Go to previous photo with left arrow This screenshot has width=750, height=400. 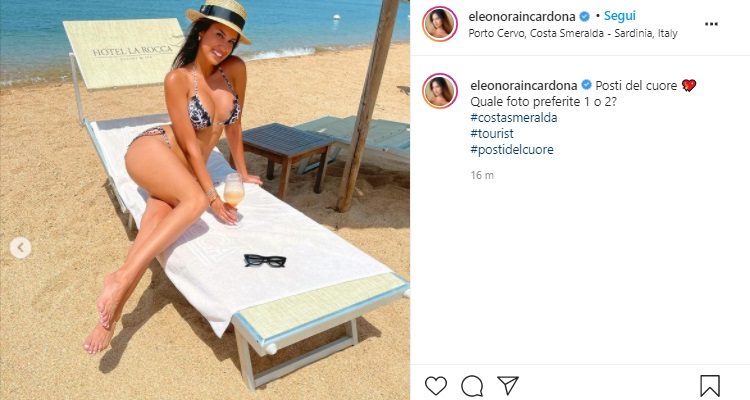21,248
